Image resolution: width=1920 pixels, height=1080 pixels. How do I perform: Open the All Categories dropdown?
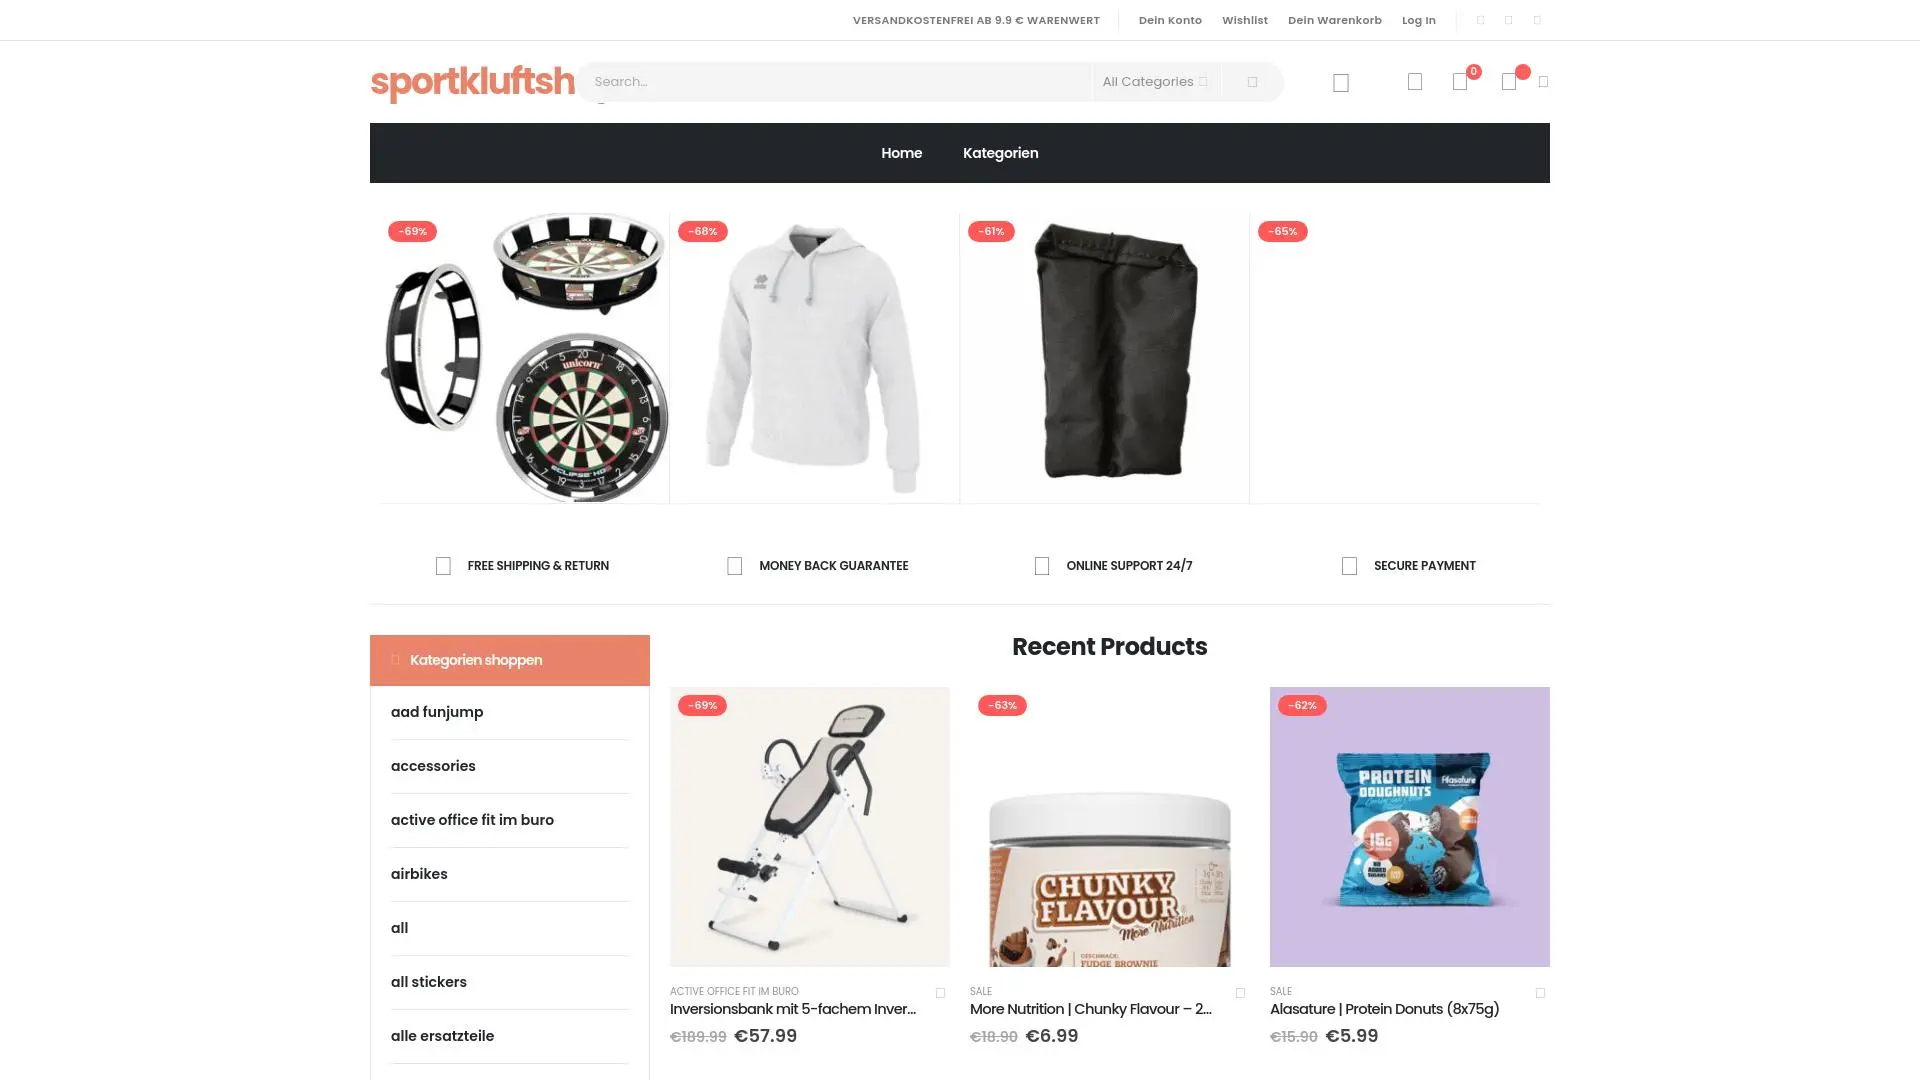1155,82
